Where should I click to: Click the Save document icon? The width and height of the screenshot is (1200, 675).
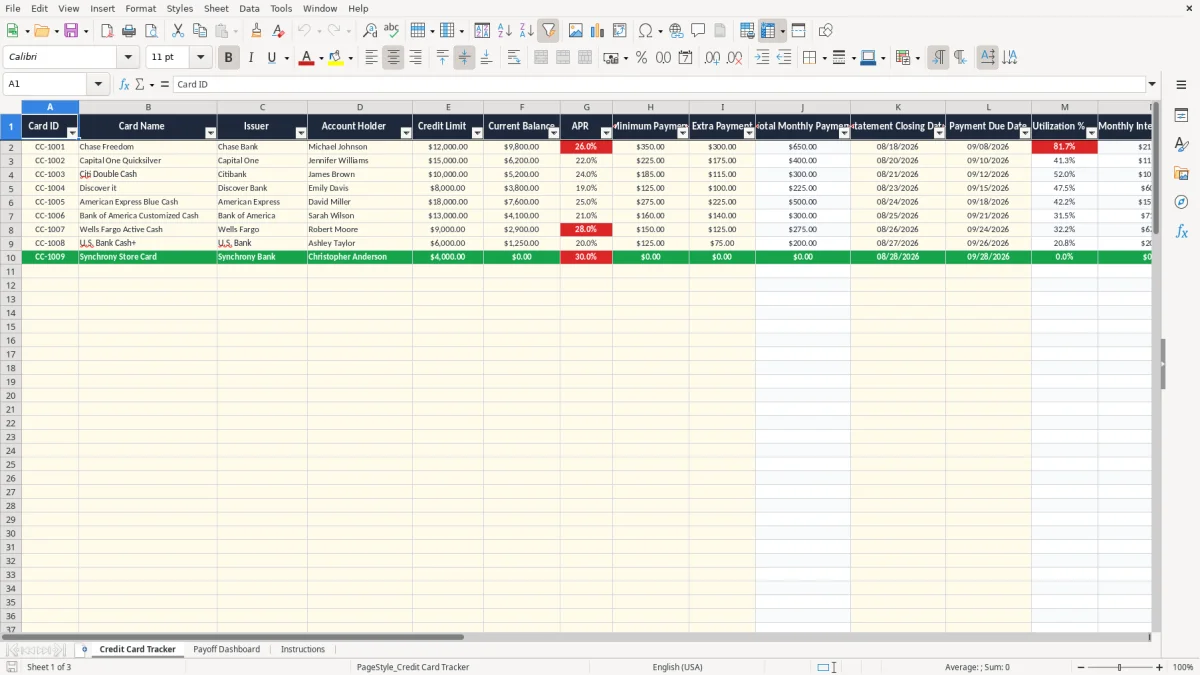[x=71, y=31]
